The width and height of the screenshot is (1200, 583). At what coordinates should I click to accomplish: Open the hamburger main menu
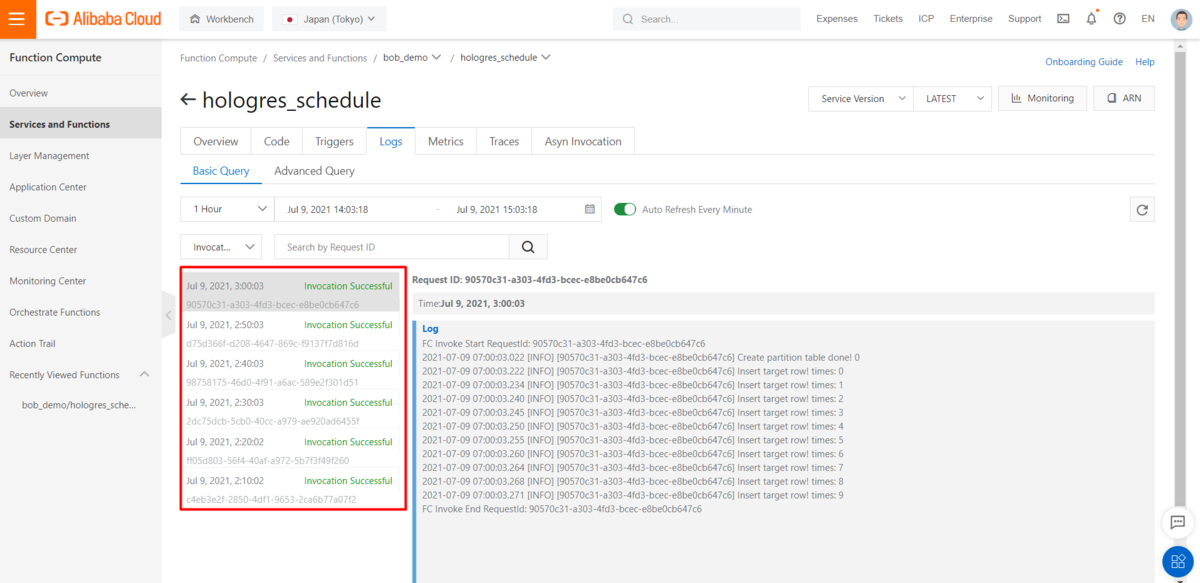(x=17, y=18)
